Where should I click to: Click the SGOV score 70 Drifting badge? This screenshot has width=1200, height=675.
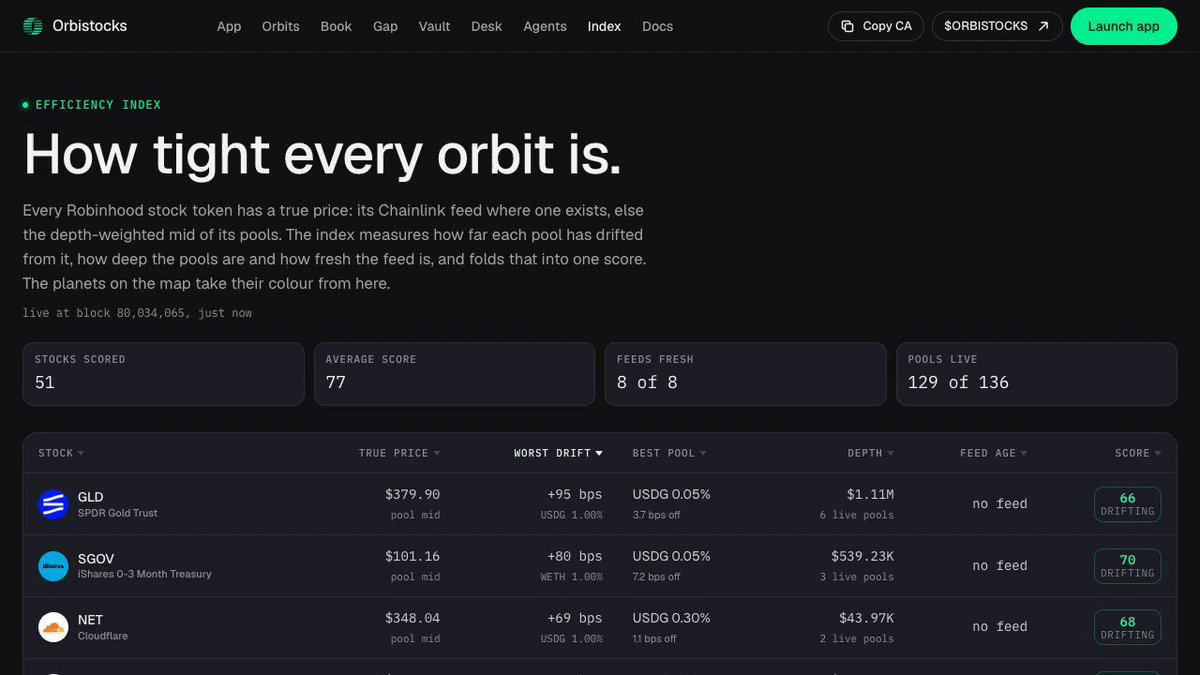1127,566
